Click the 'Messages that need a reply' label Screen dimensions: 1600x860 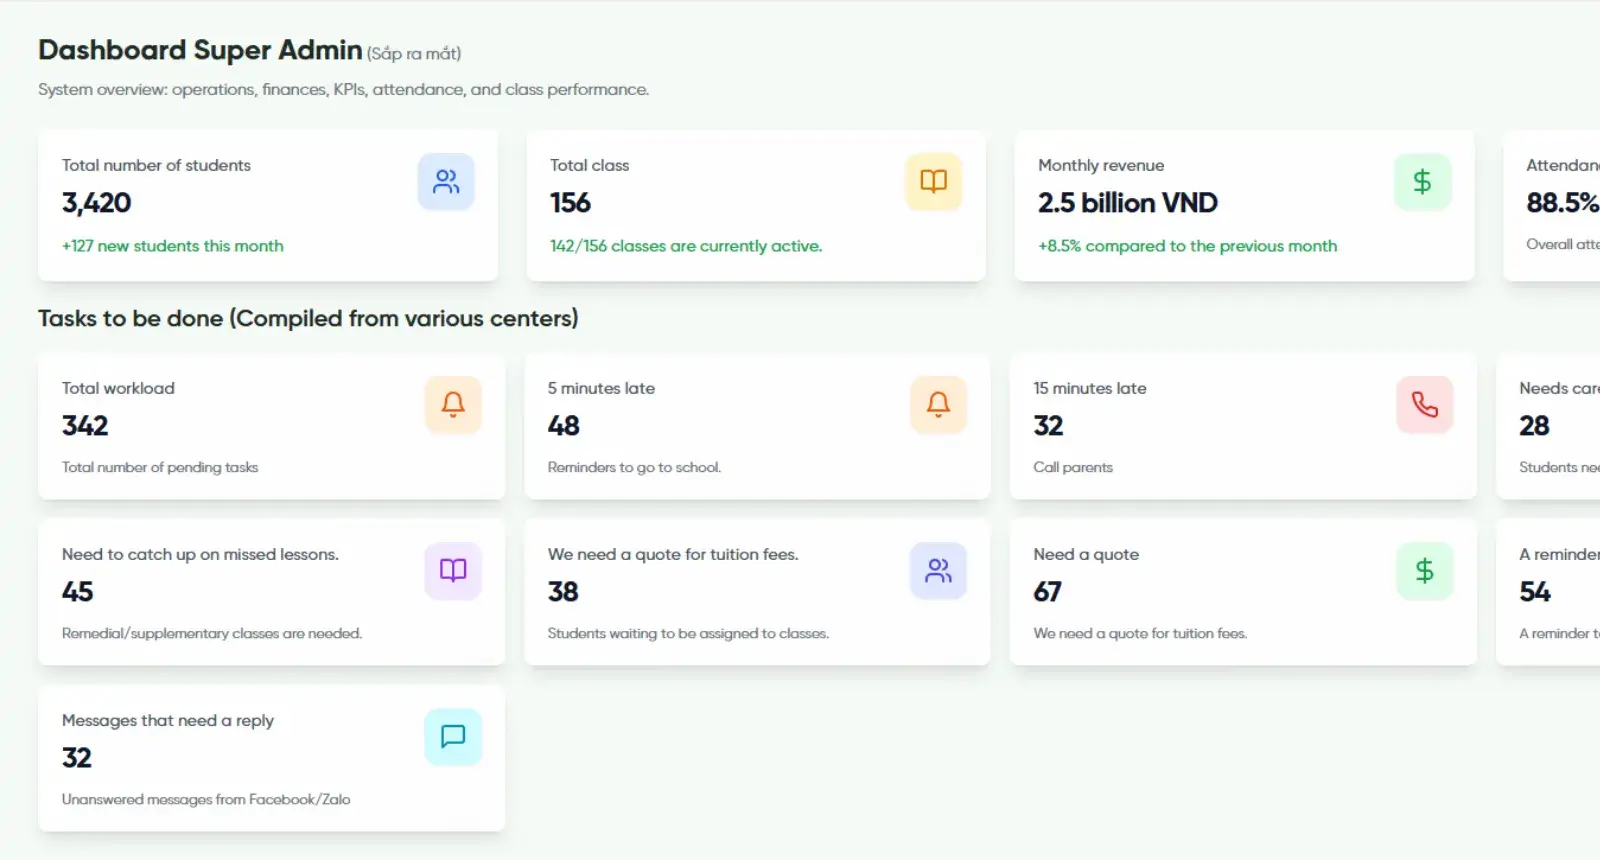pos(168,720)
